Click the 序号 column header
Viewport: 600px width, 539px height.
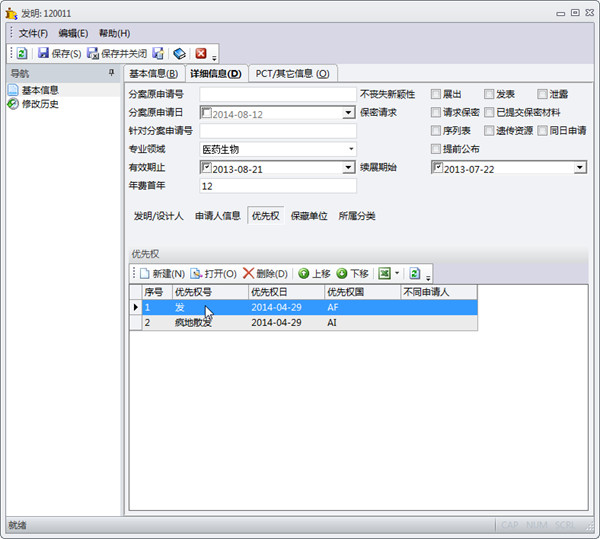157,292
